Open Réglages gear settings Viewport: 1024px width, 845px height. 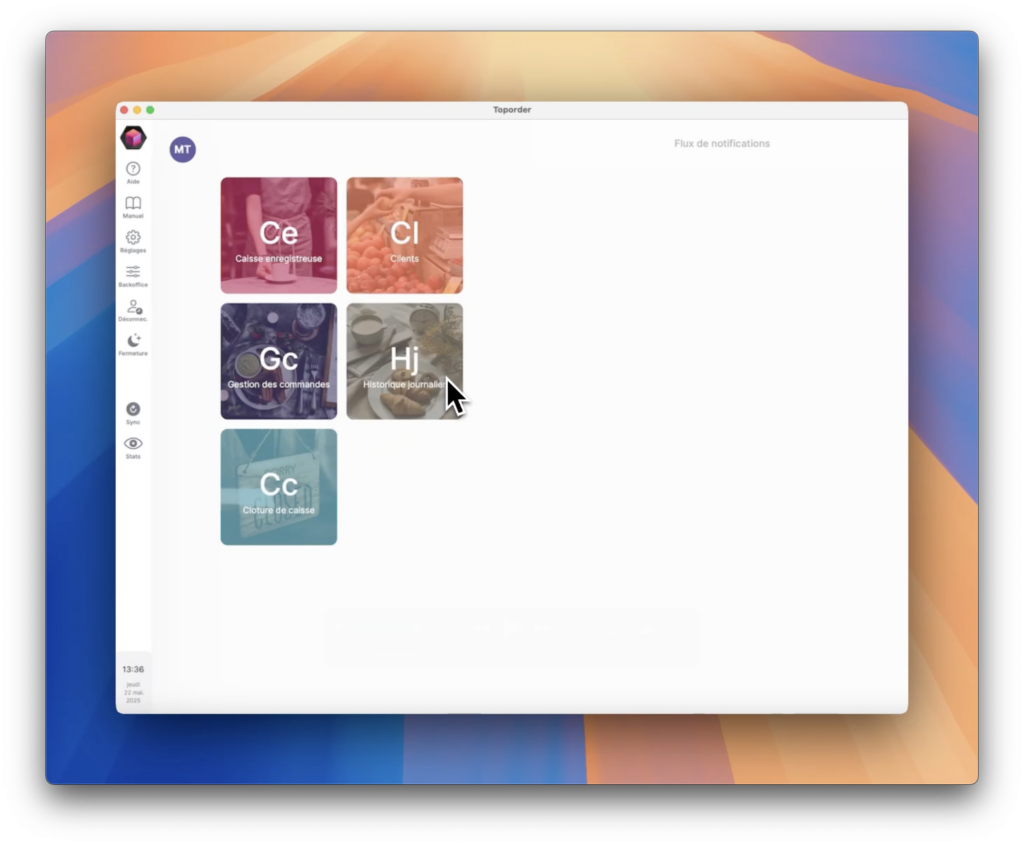[133, 238]
